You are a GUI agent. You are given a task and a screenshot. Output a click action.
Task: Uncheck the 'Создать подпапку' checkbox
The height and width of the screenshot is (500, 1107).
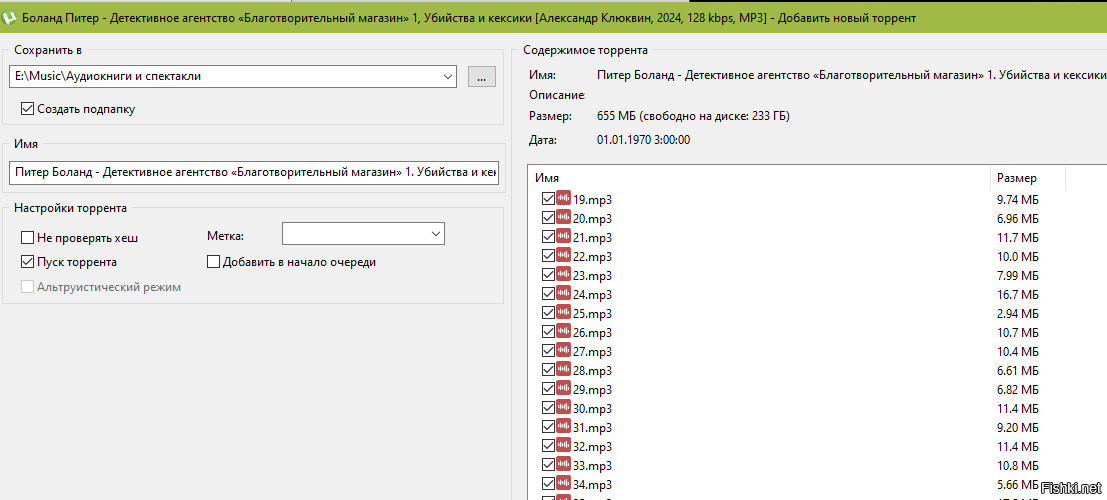click(x=28, y=109)
